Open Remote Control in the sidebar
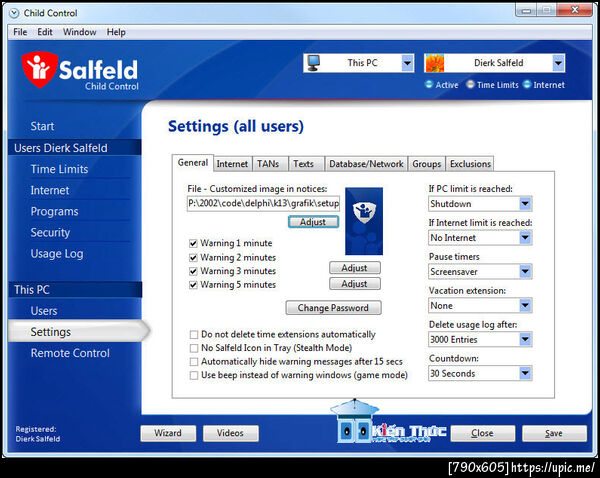The image size is (600, 478). pos(70,353)
